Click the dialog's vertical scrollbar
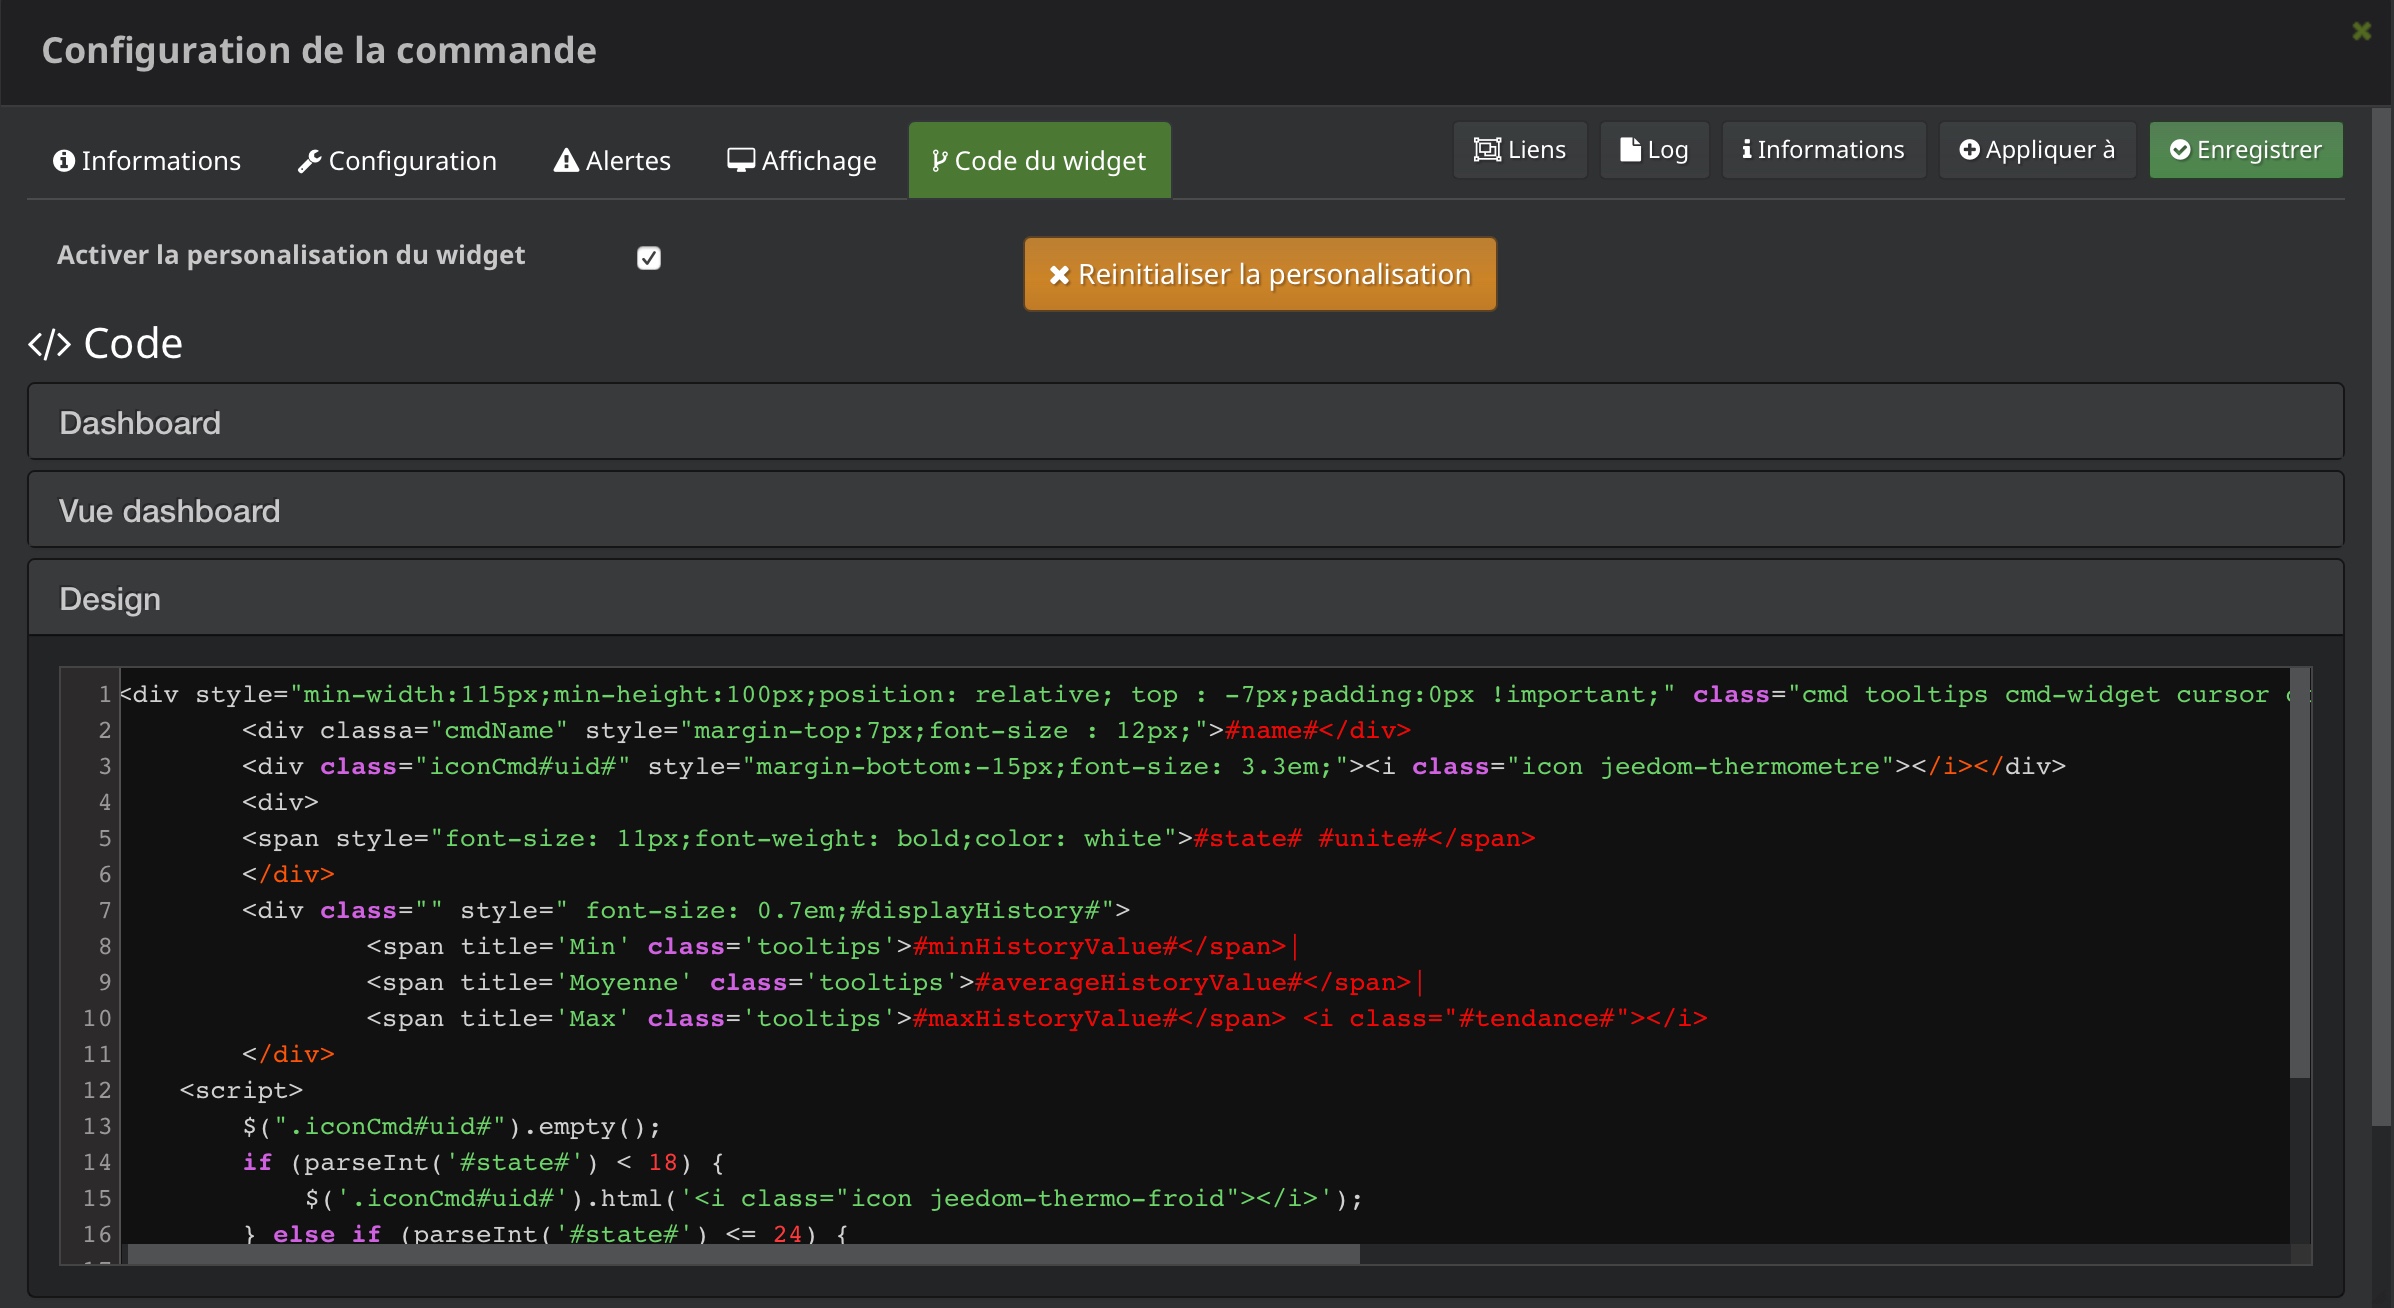 [2381, 617]
